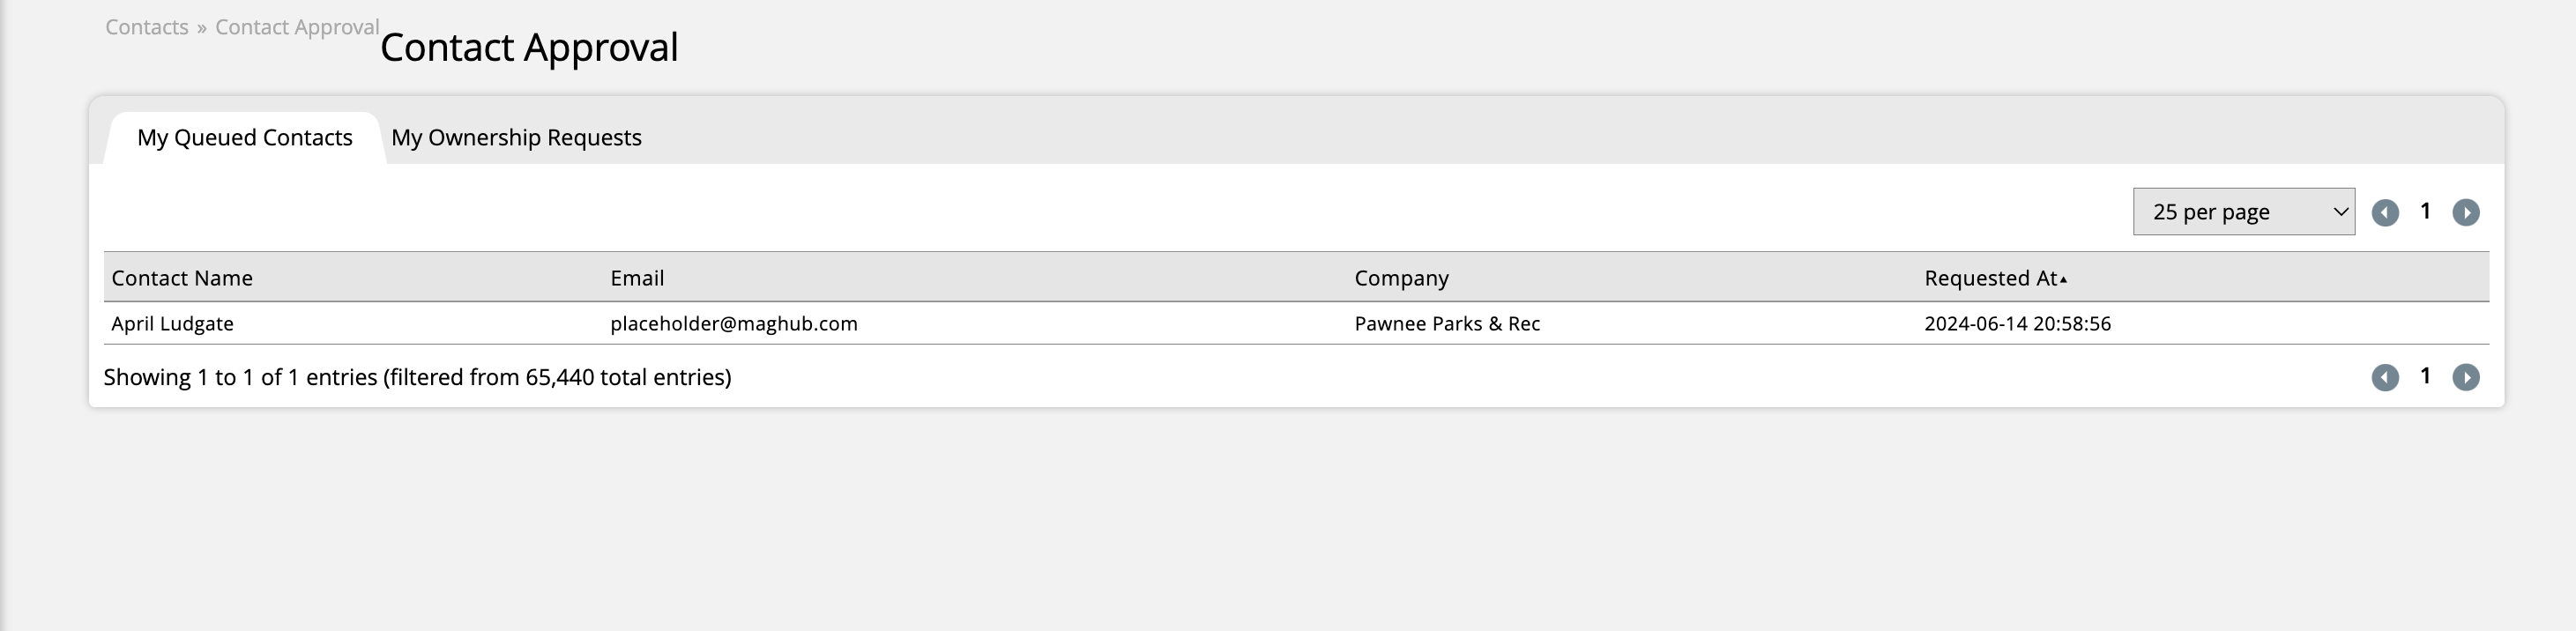Click the 2024-06-14 20:58:56 timestamp cell

pos(2017,324)
